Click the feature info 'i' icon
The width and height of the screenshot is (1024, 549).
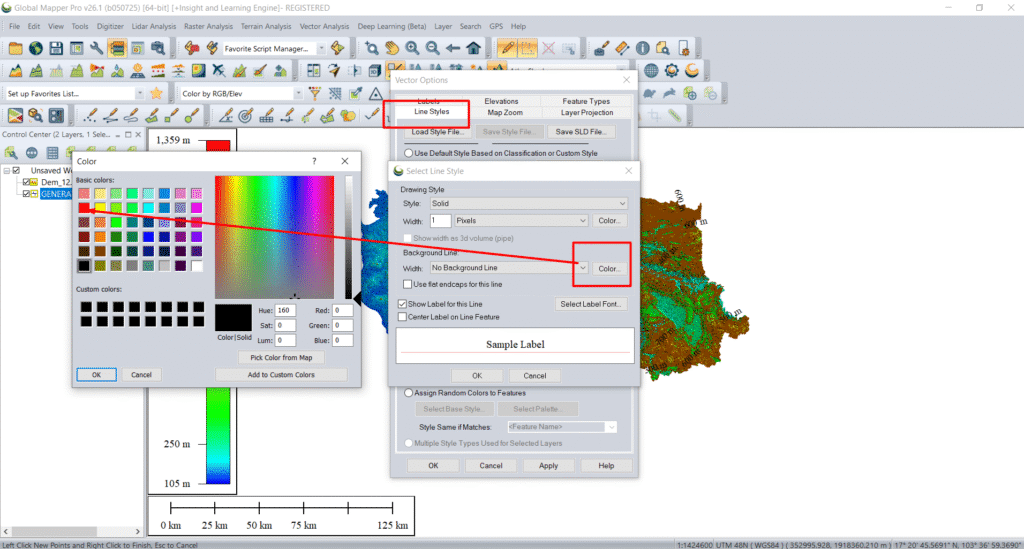(643, 48)
